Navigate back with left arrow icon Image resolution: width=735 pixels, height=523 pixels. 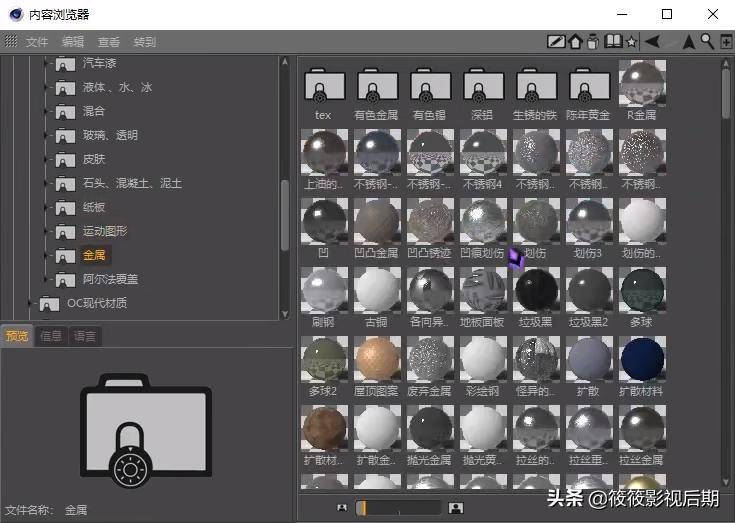(652, 42)
